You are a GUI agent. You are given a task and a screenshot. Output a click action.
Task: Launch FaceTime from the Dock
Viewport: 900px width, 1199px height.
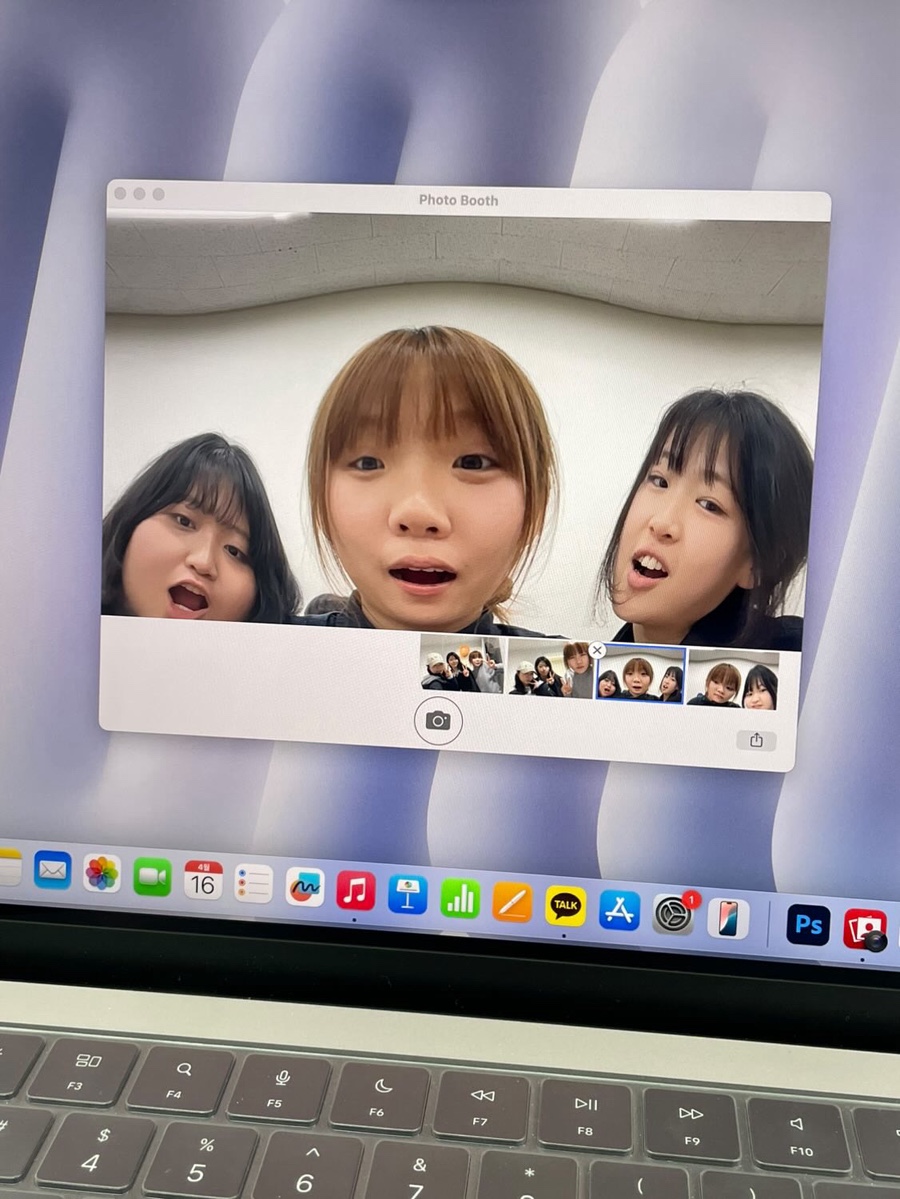(152, 877)
